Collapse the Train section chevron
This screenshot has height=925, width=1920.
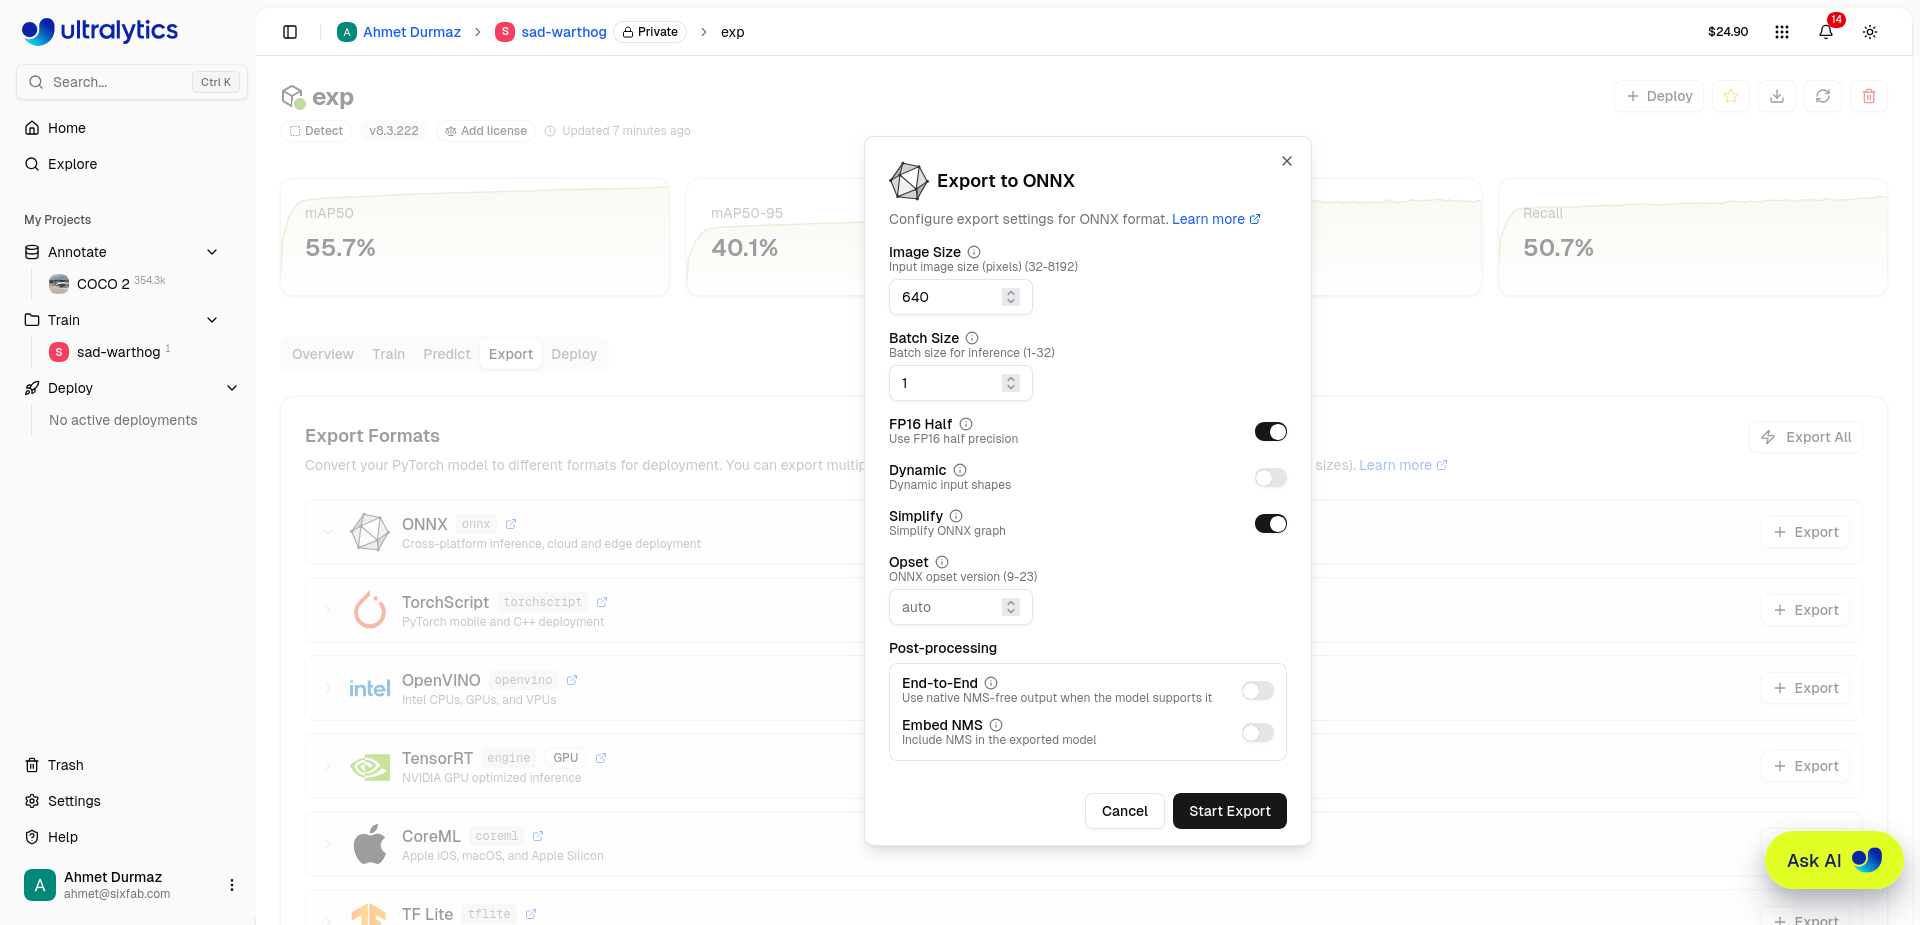[212, 320]
